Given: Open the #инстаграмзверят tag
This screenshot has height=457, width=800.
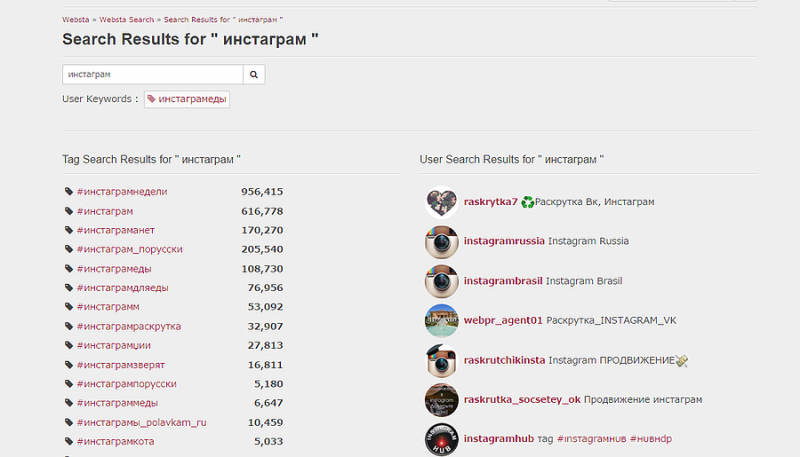Looking at the screenshot, I should point(120,365).
